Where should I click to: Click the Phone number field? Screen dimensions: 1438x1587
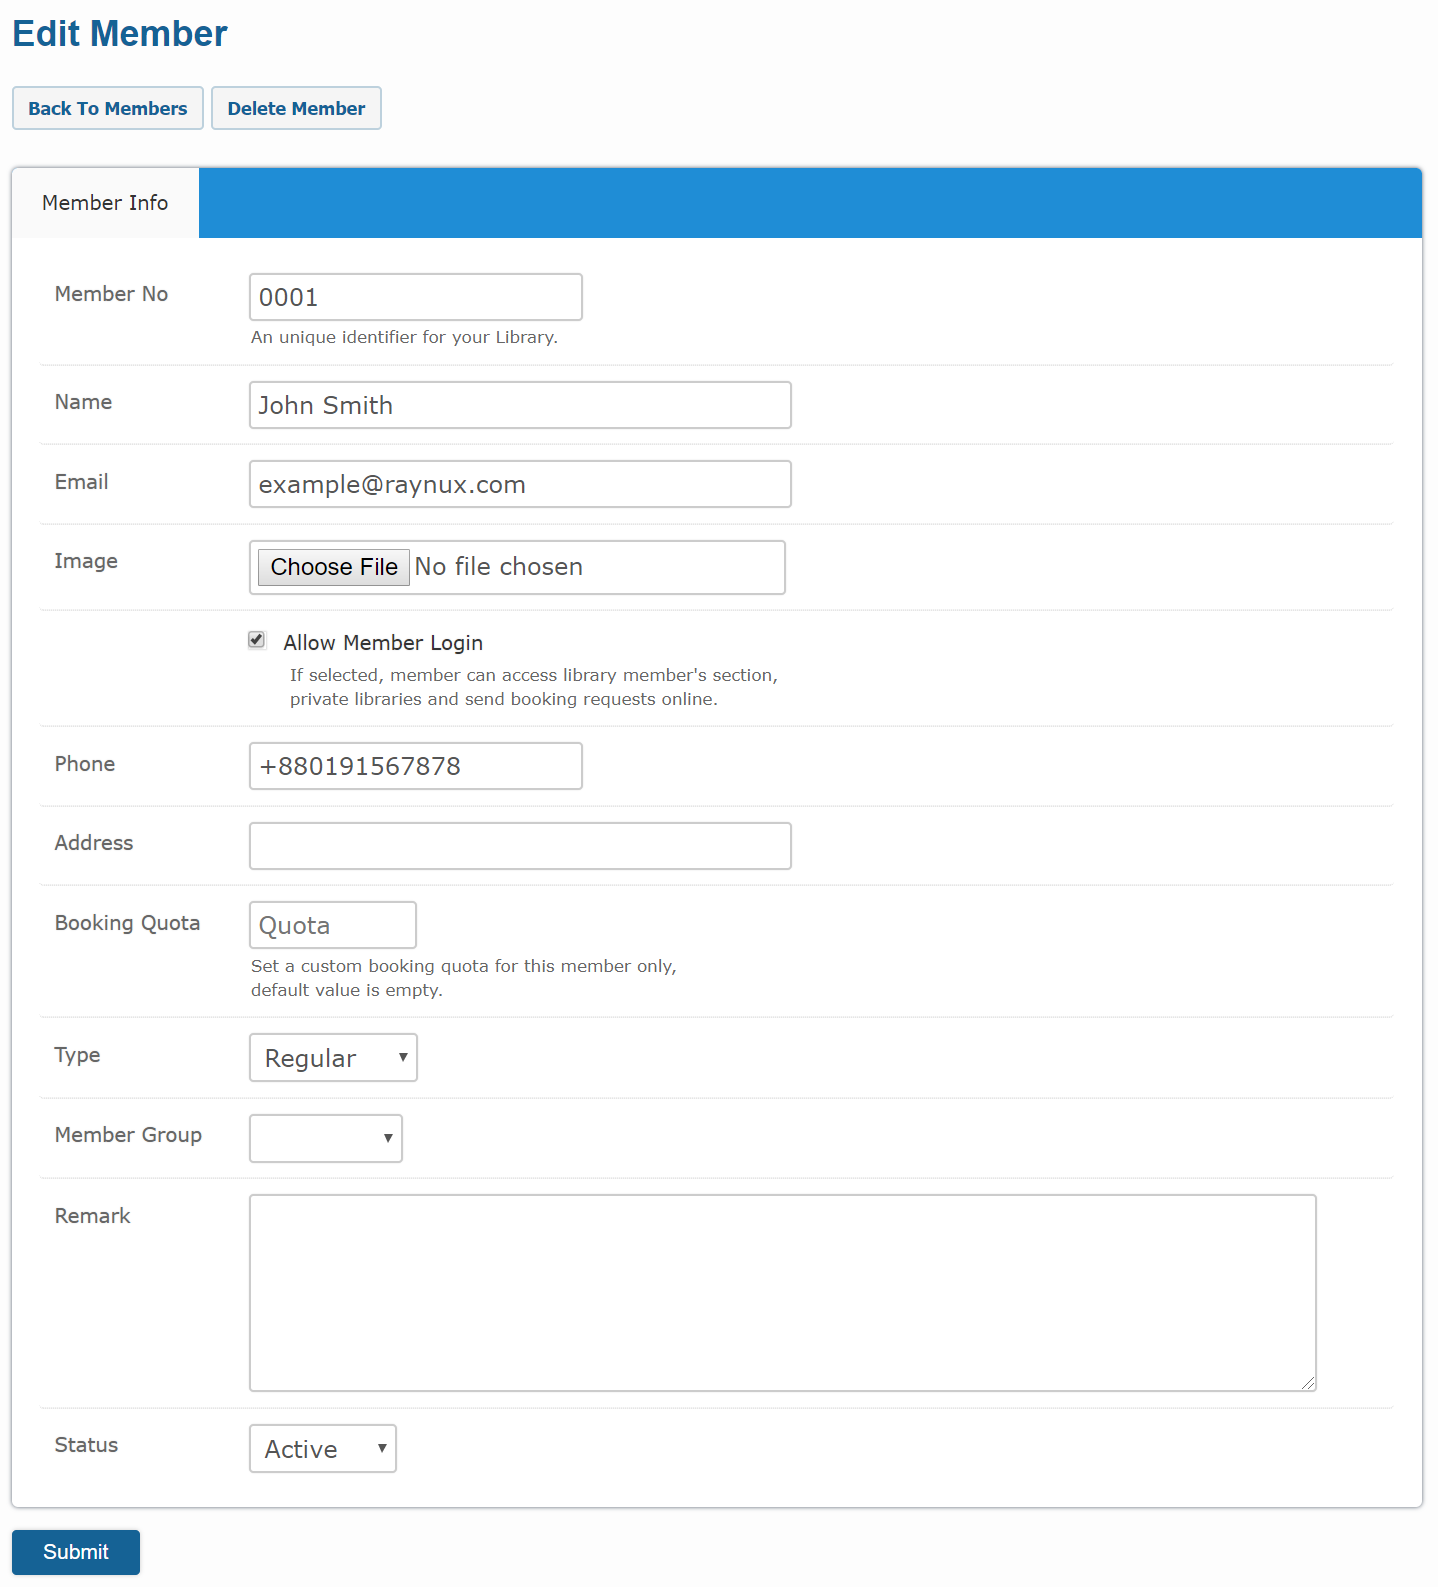(x=416, y=766)
